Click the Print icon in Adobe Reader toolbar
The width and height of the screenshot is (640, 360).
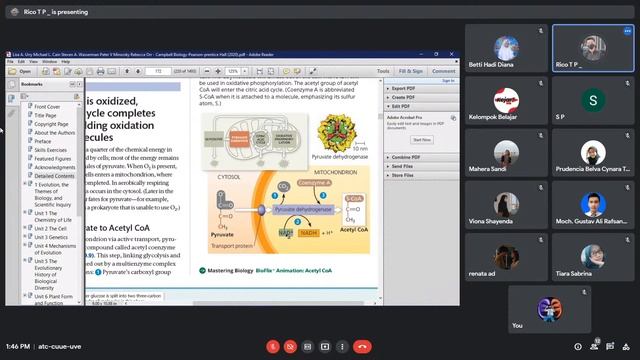[x=100, y=71]
